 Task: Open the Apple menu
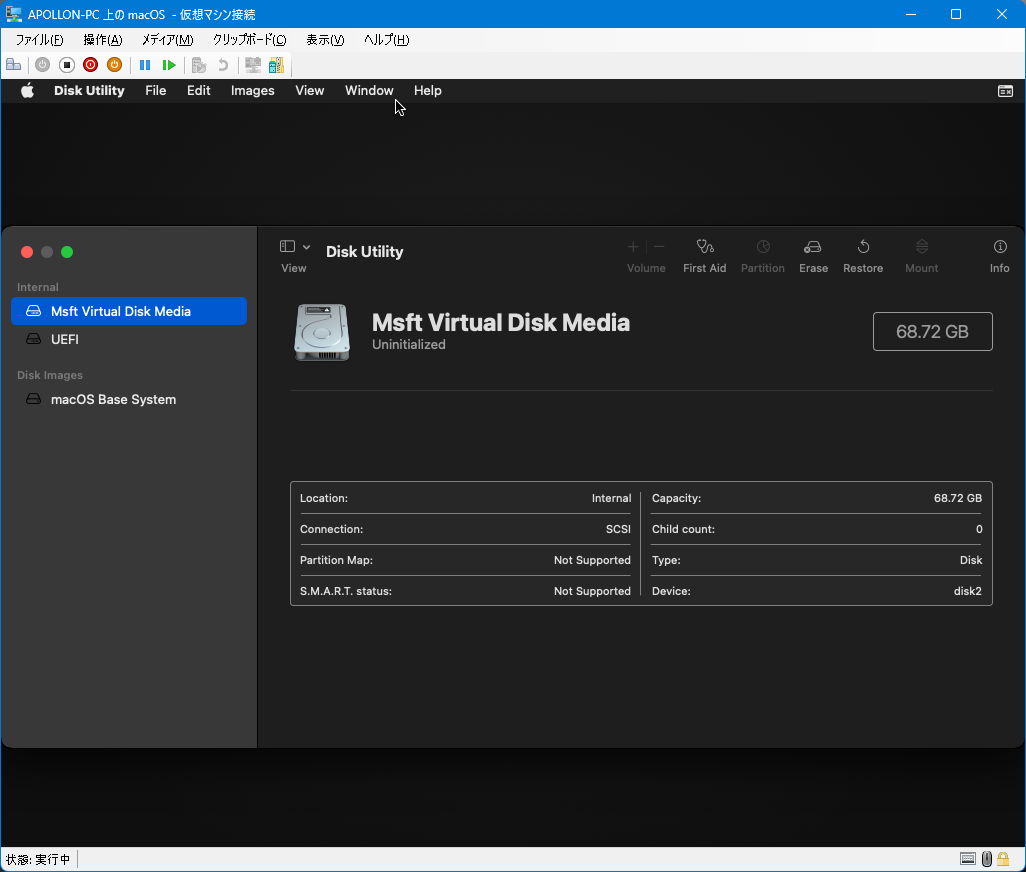(x=27, y=91)
